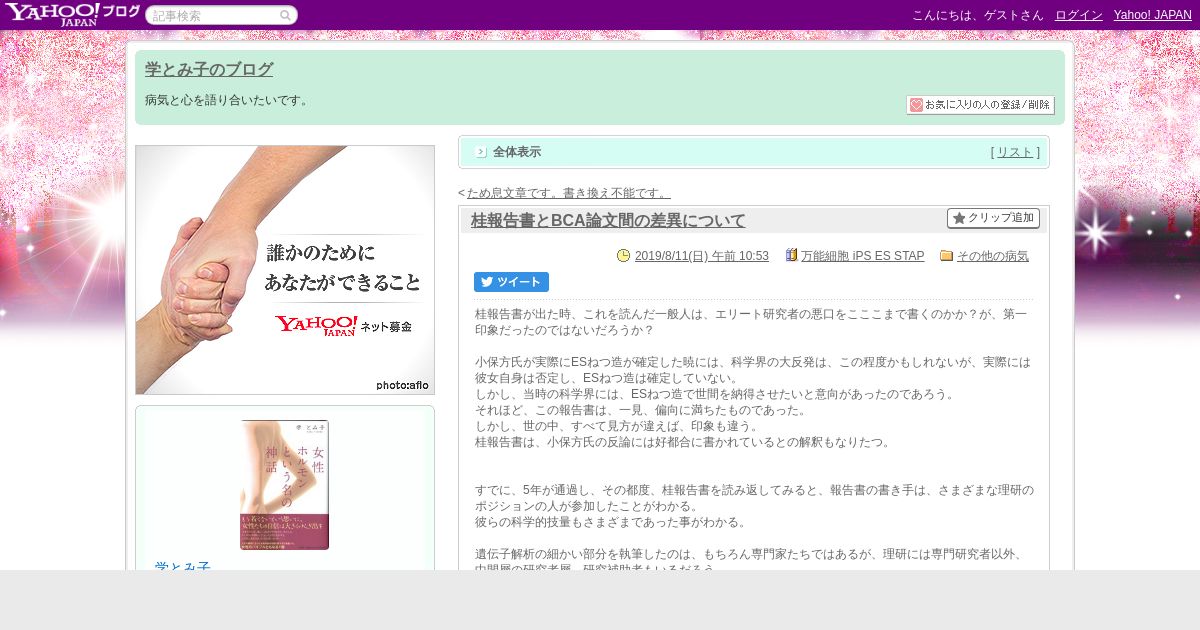Click the こんにちは、ゲストさん greeting text
Image resolution: width=1200 pixels, height=630 pixels.
point(978,15)
